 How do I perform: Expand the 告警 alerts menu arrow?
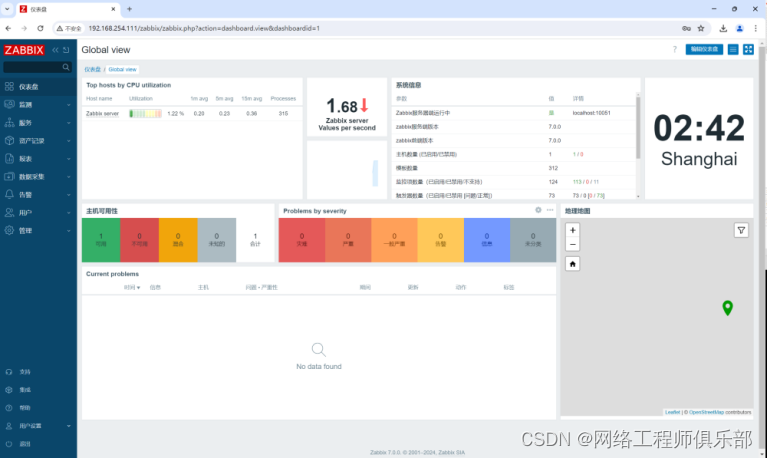click(x=68, y=195)
